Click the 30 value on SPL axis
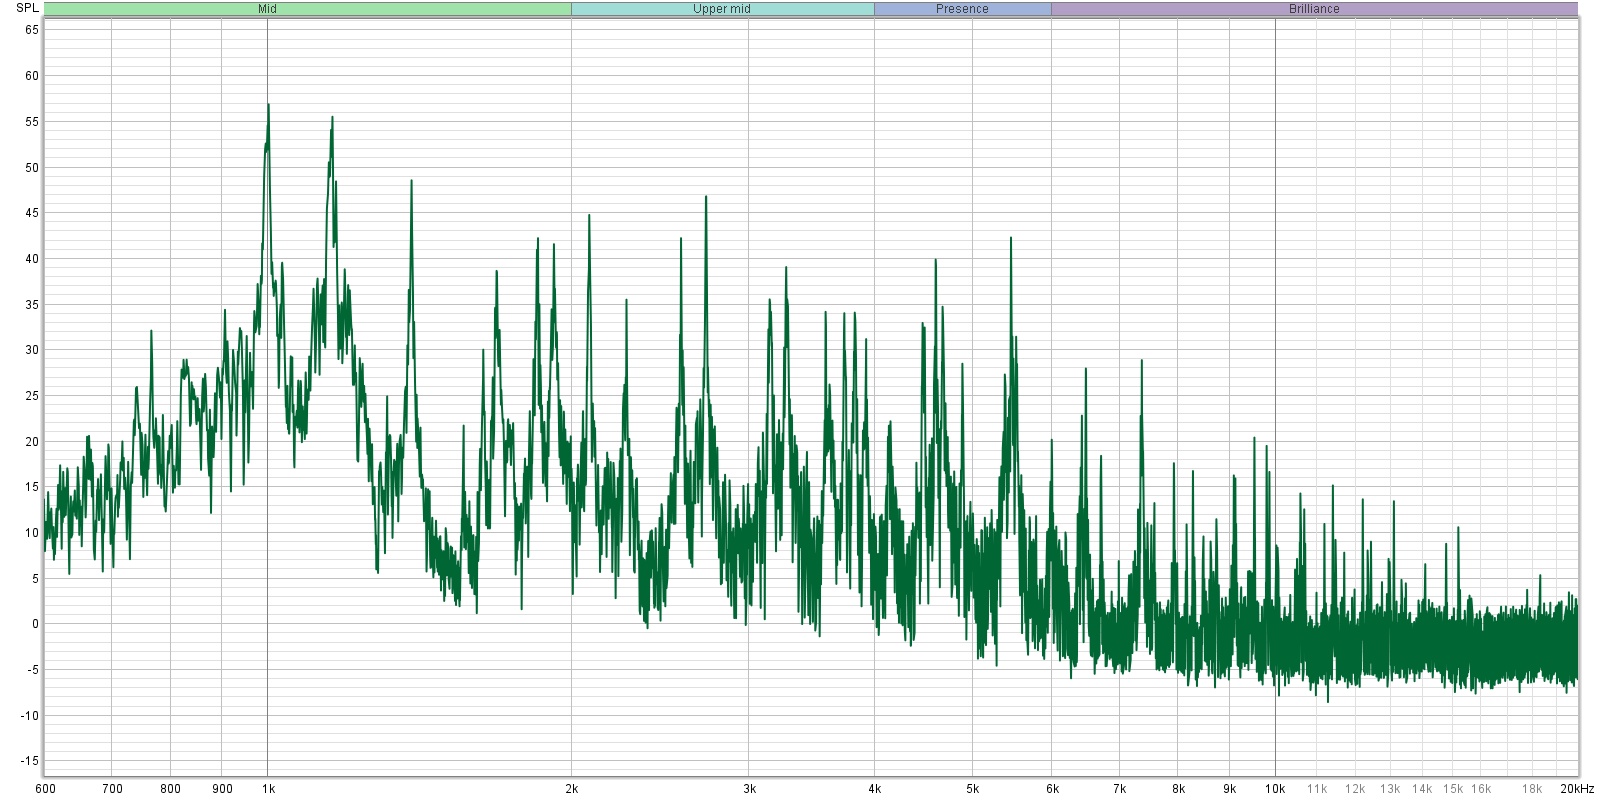 (x=32, y=350)
